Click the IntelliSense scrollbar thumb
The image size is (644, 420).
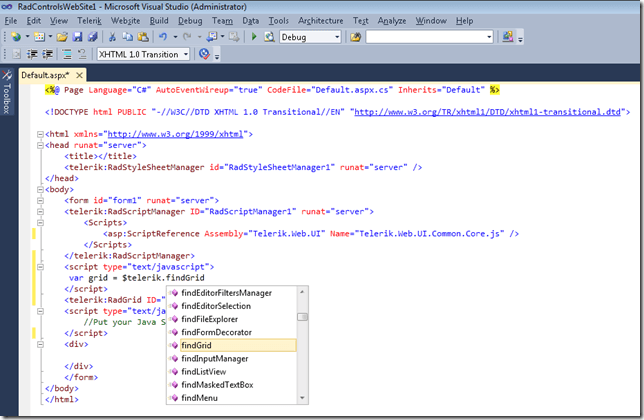302,317
